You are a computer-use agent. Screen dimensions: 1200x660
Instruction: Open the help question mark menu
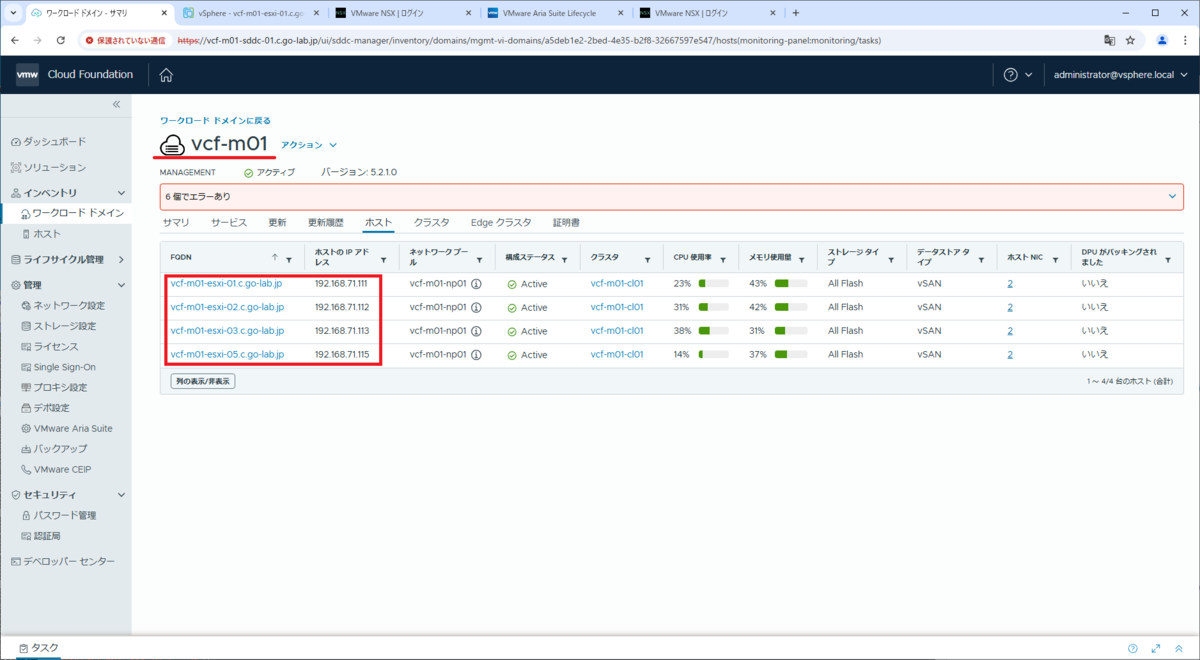(1018, 75)
